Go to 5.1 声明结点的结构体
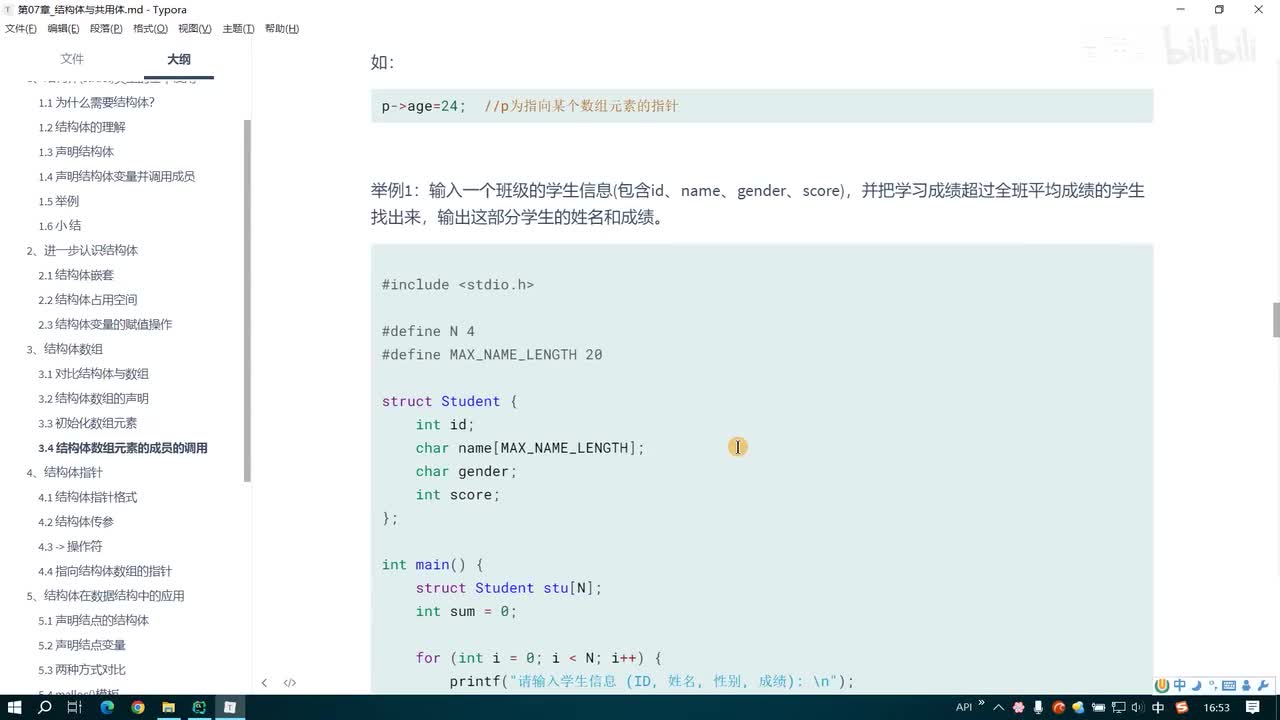Image resolution: width=1280 pixels, height=720 pixels. point(94,620)
